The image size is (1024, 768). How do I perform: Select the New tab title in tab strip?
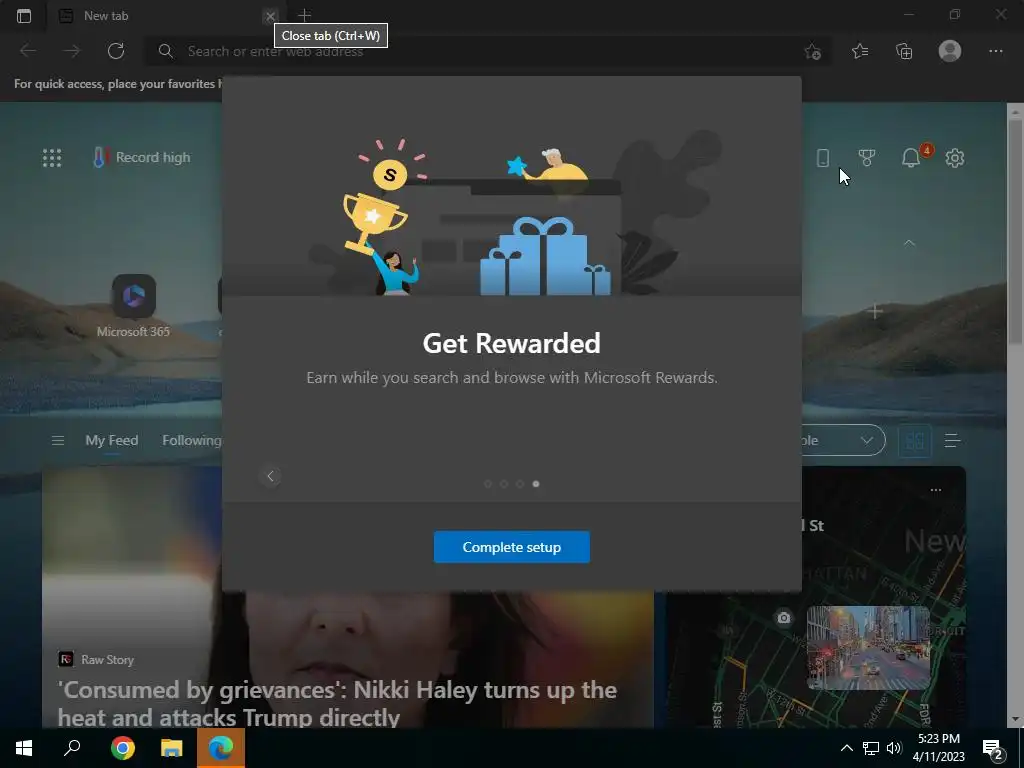click(106, 16)
